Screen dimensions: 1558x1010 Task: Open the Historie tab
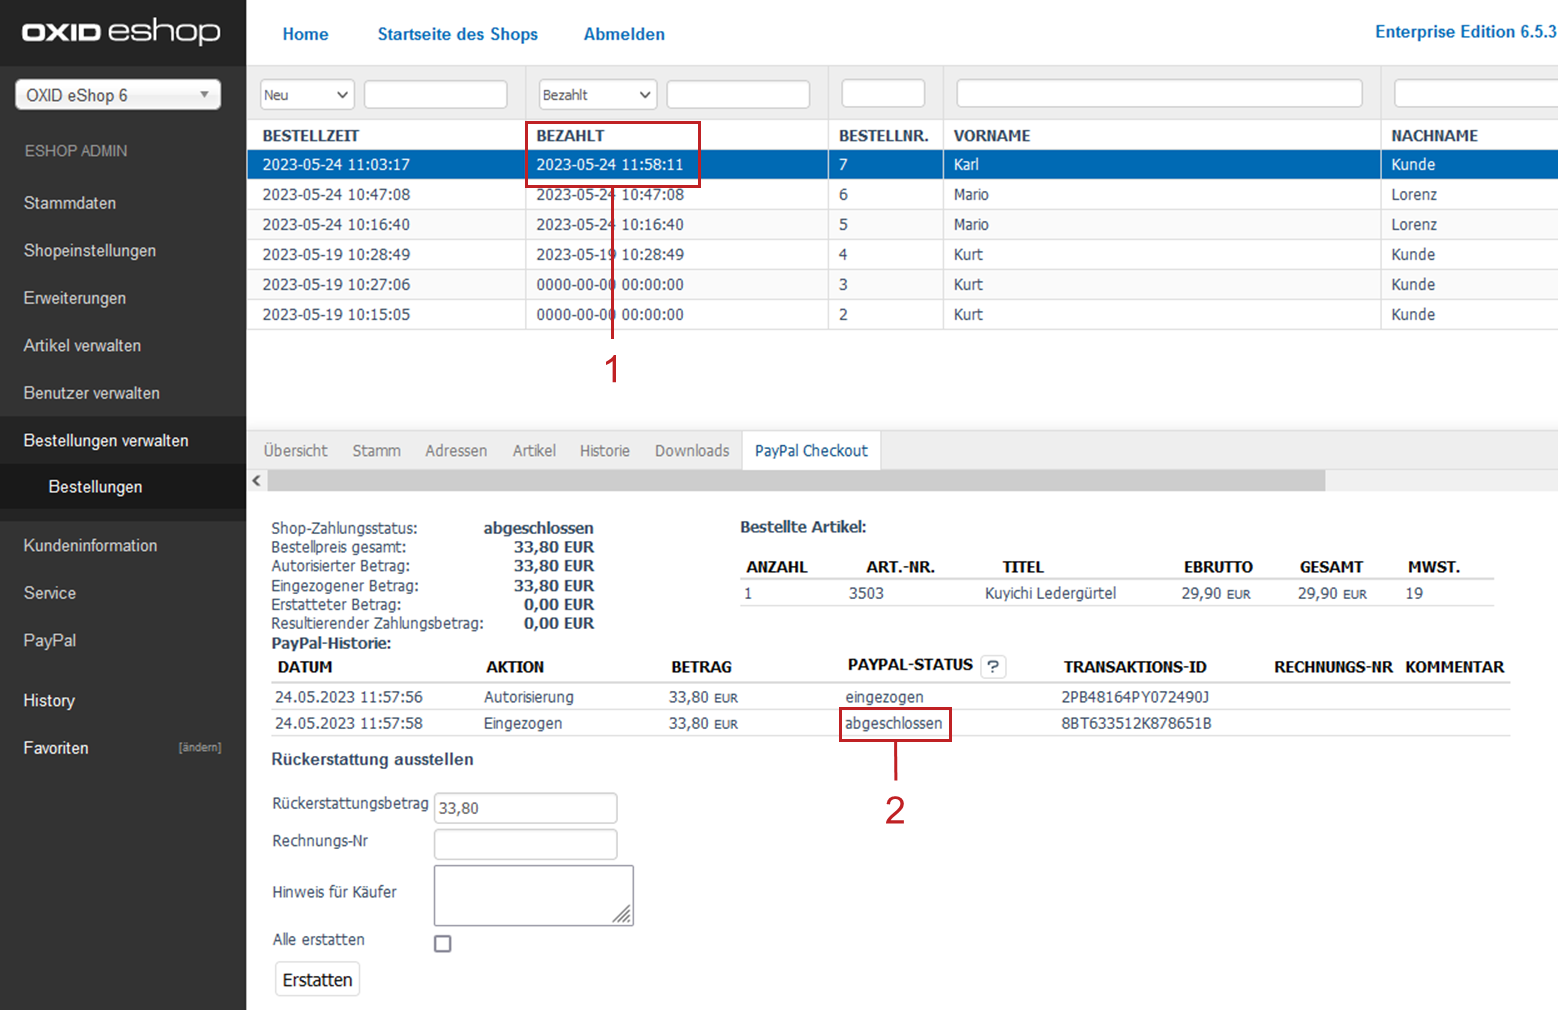(x=604, y=451)
